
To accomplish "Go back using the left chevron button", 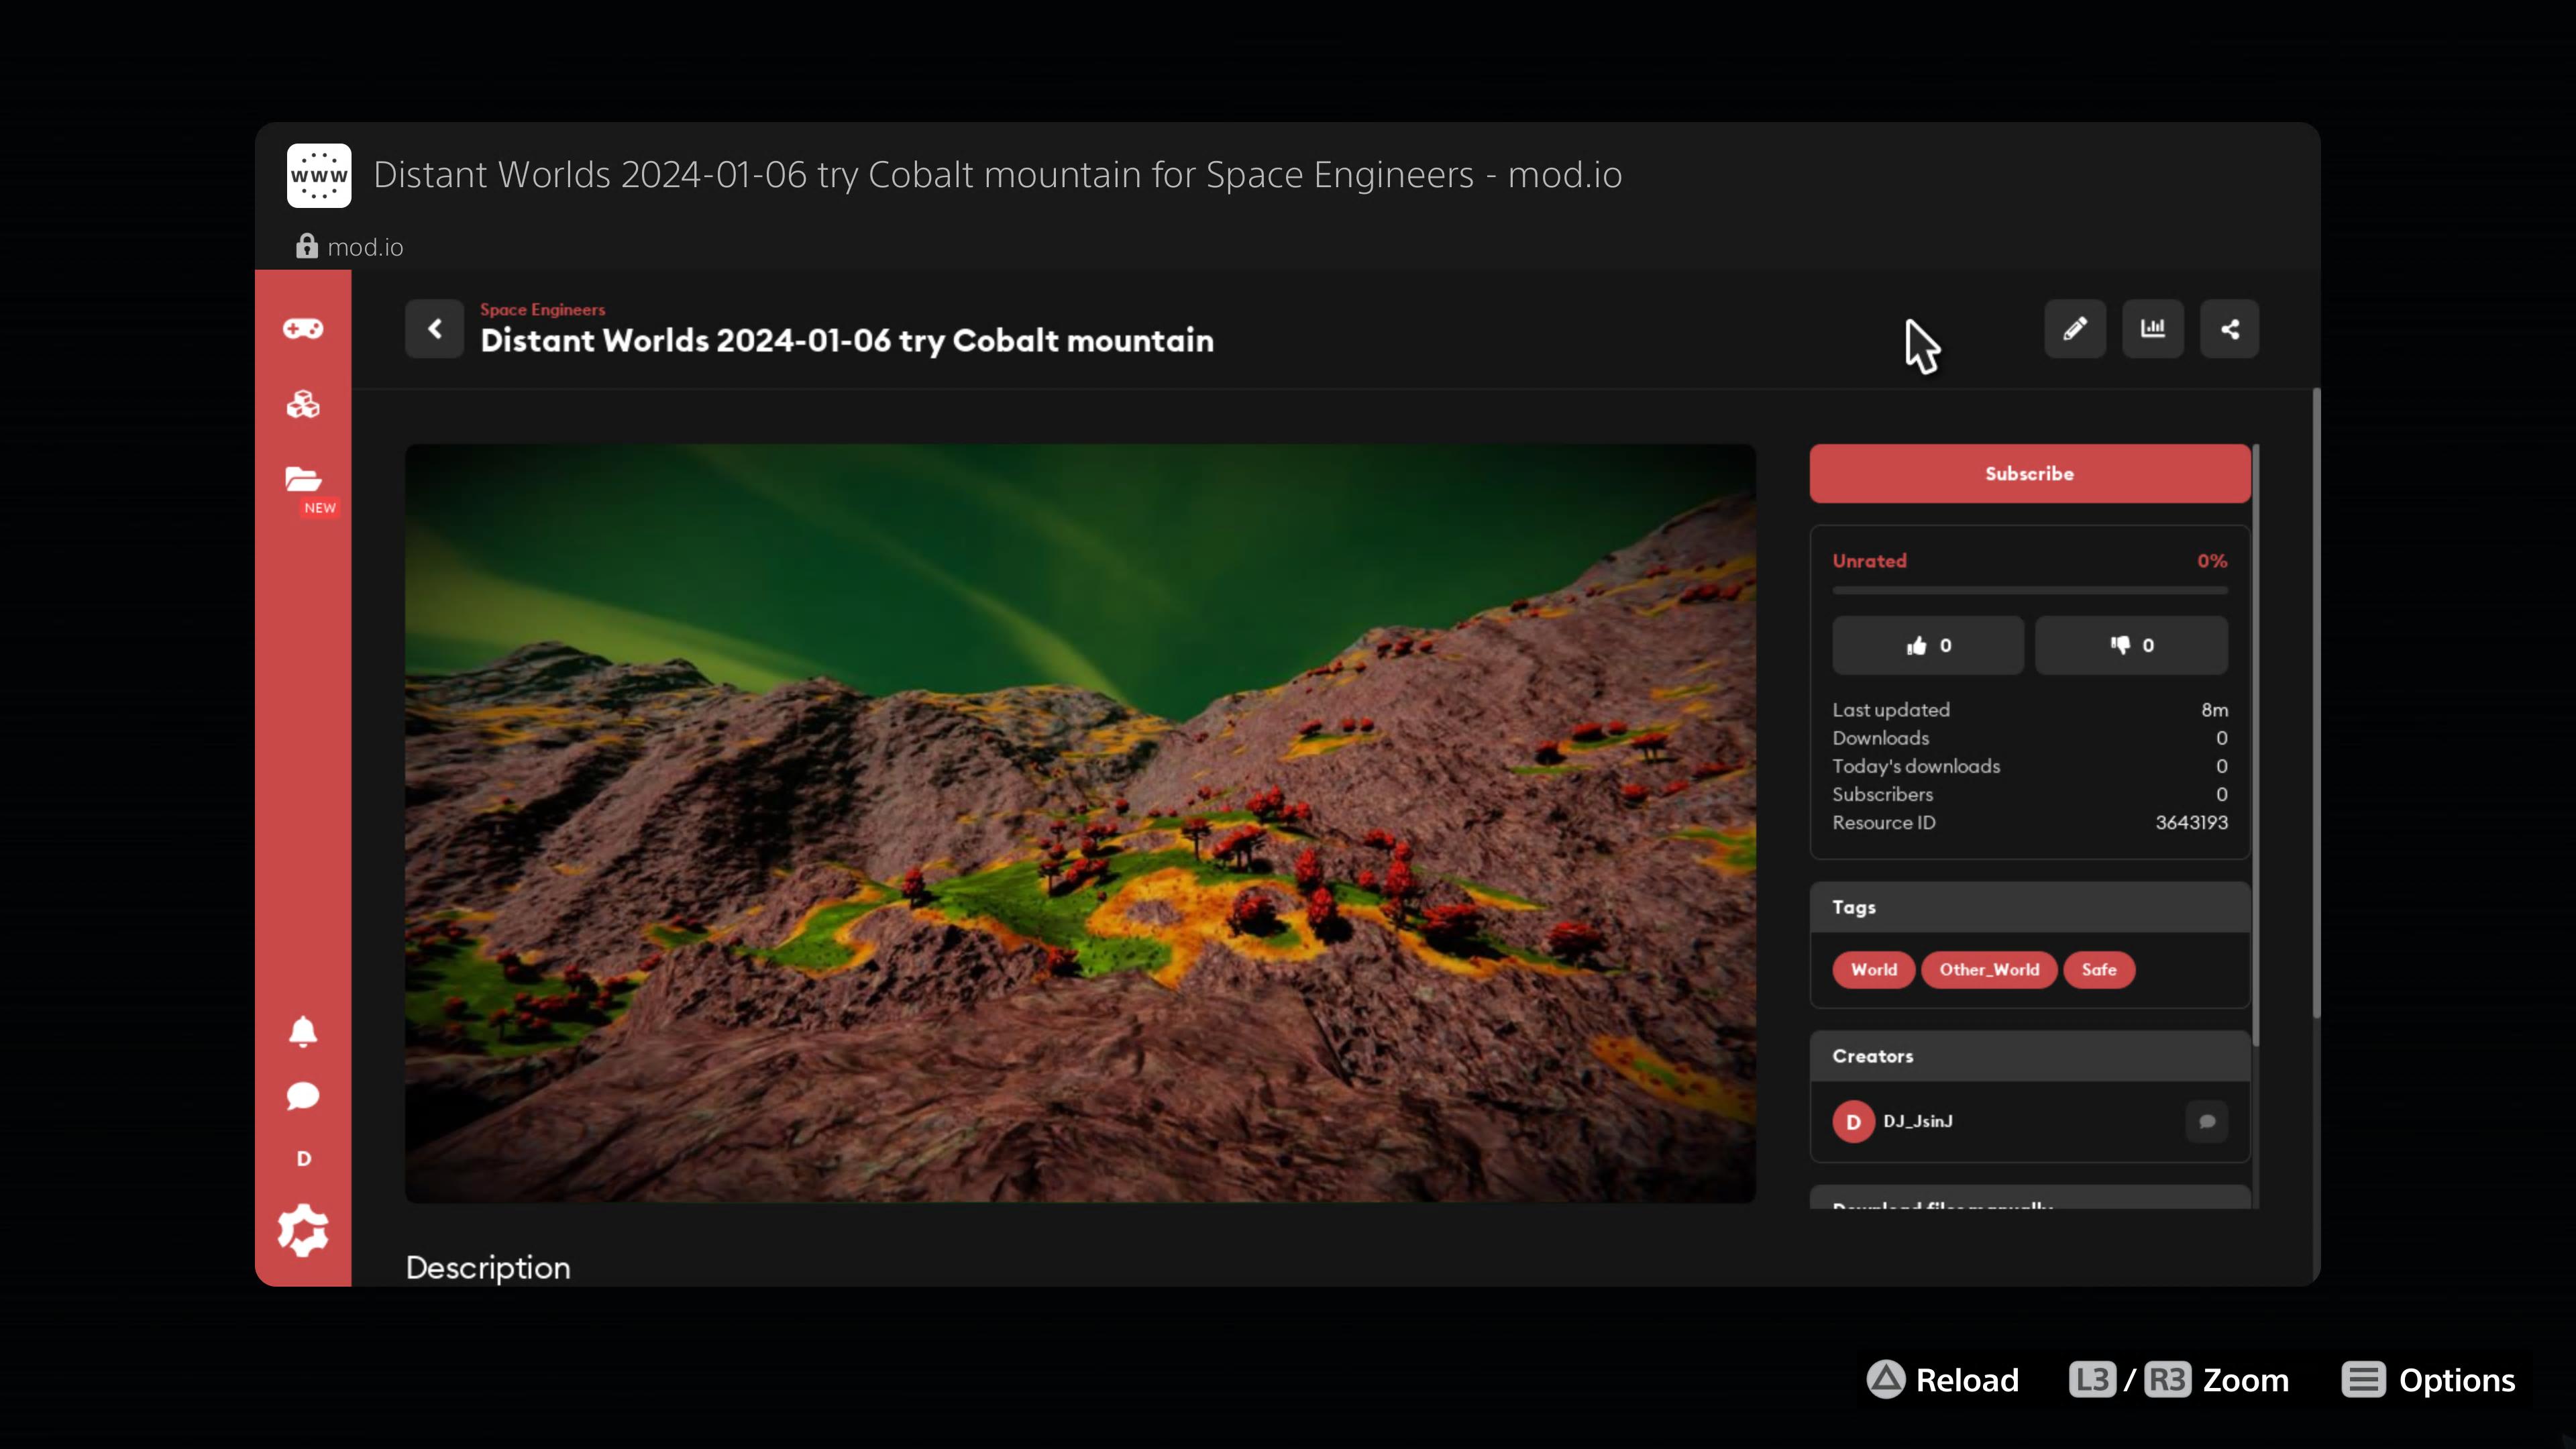I will click(434, 329).
